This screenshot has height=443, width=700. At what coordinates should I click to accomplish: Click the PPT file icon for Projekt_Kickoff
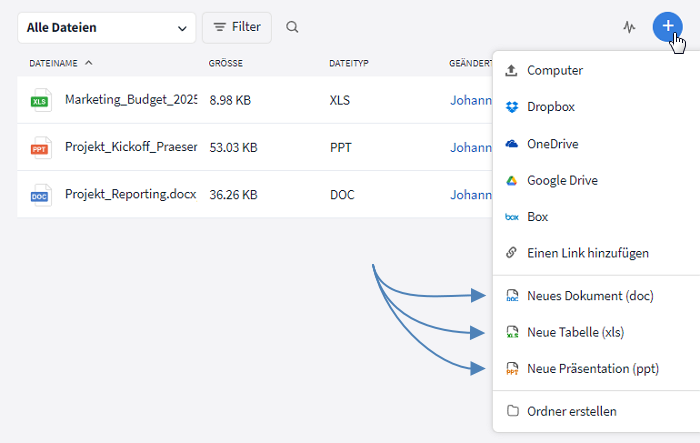point(40,148)
